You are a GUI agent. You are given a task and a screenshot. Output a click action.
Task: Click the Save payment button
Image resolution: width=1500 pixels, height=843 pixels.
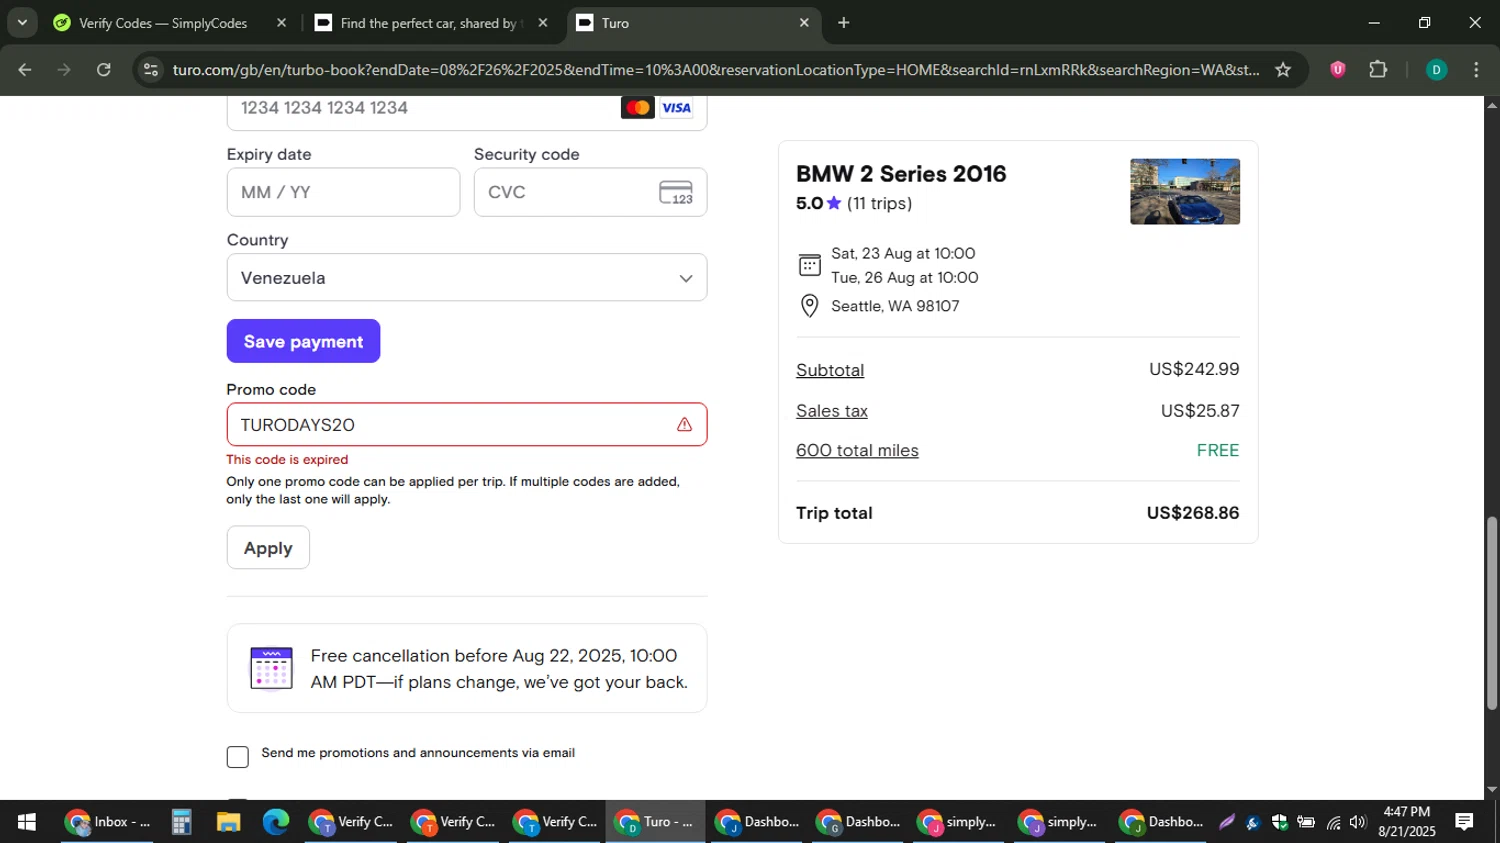click(x=303, y=341)
